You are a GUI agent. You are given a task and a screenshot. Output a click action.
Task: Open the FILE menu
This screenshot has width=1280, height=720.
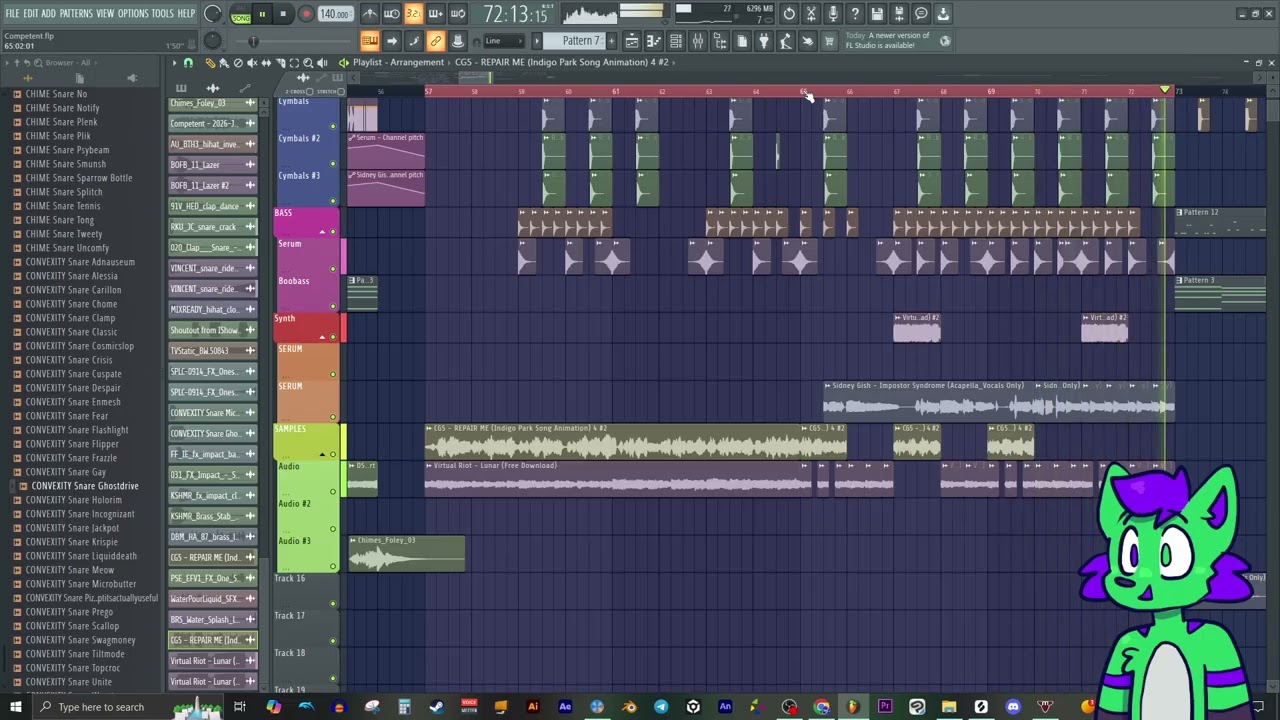[x=12, y=14]
